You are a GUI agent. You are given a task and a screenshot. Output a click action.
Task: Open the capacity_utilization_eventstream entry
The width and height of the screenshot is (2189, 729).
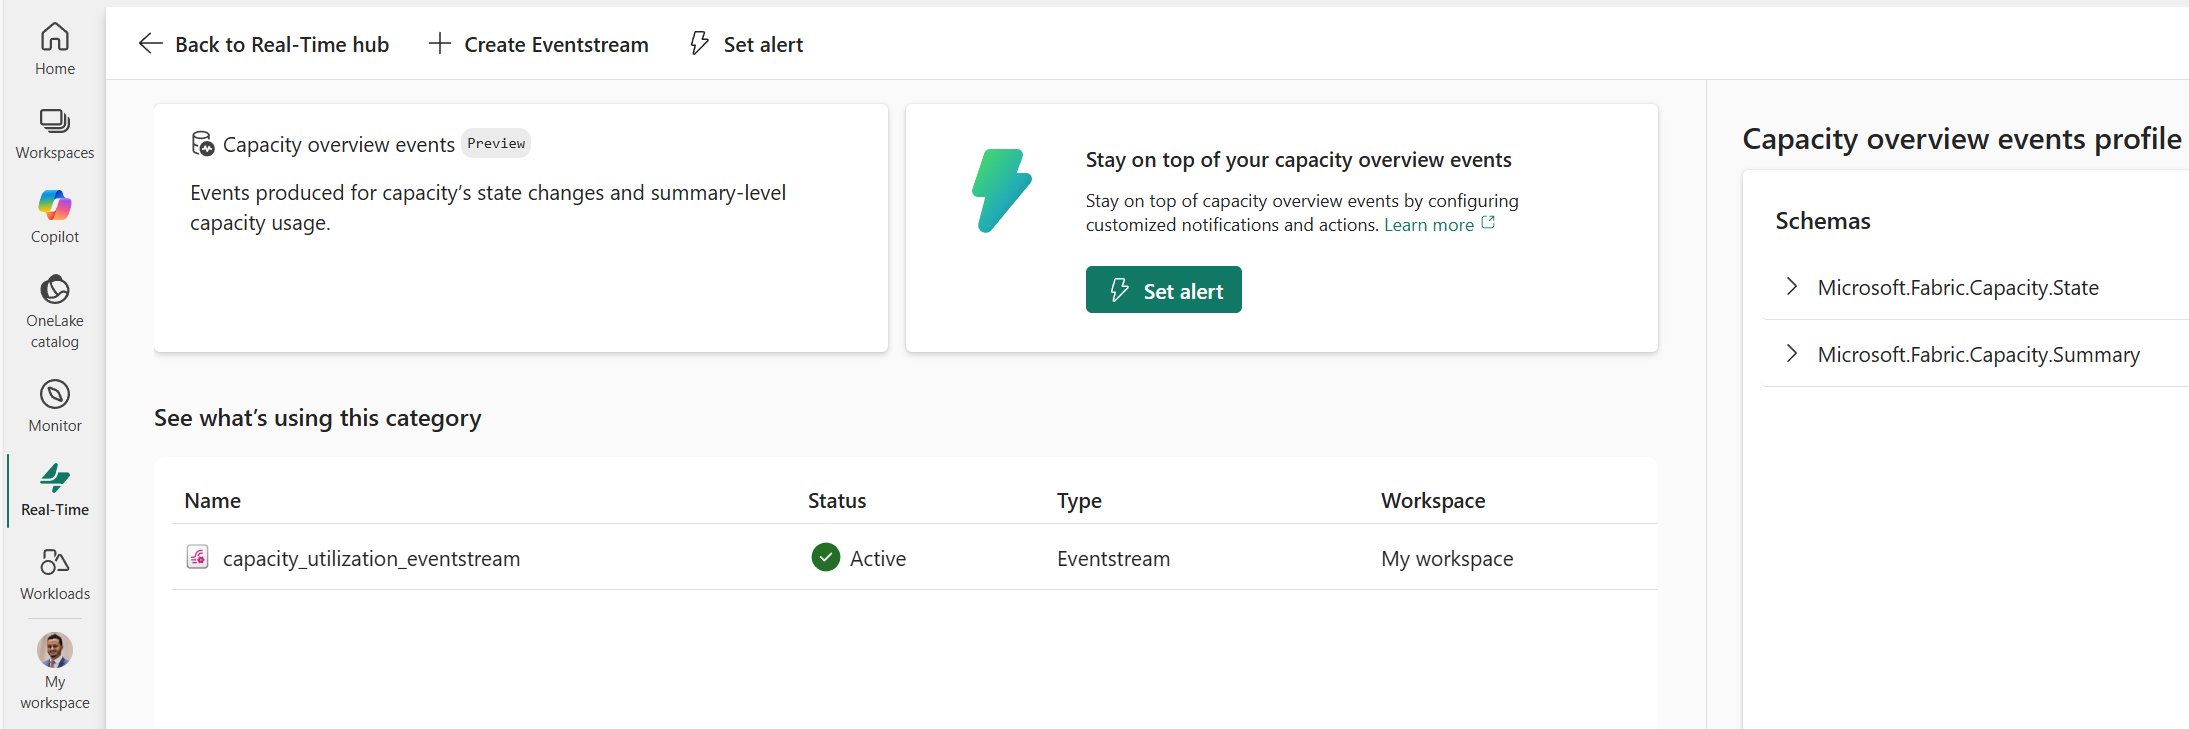tap(371, 558)
